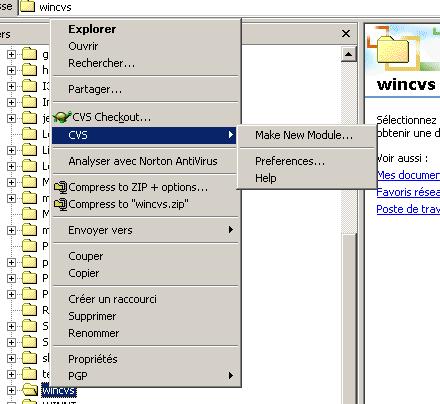Click the CVS Checkout turtle icon

(x=62, y=117)
